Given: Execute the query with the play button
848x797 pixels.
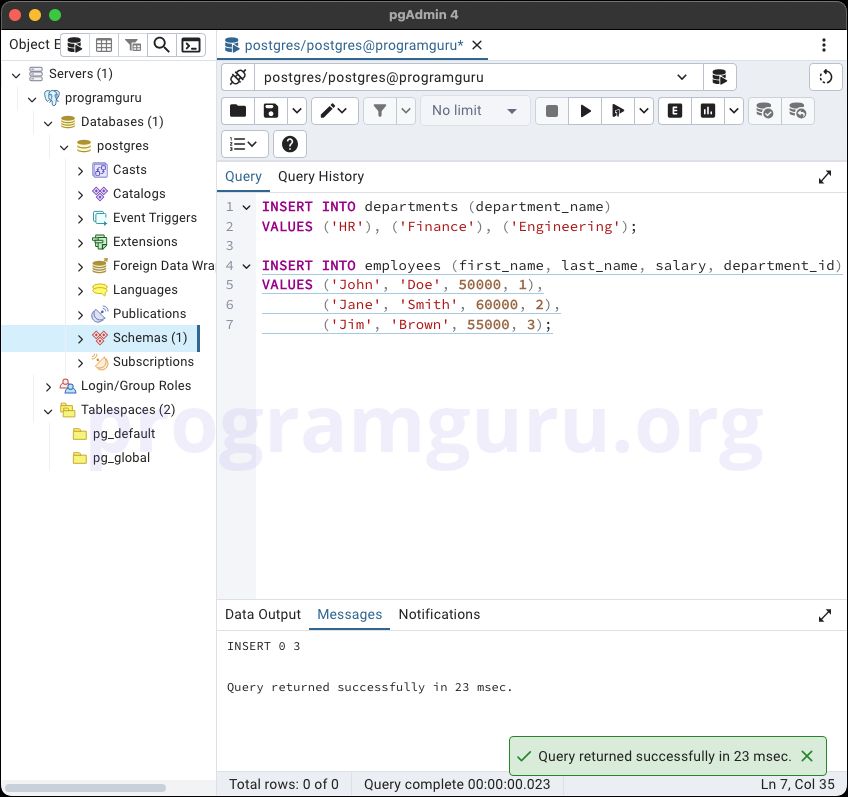Looking at the screenshot, I should (x=585, y=111).
